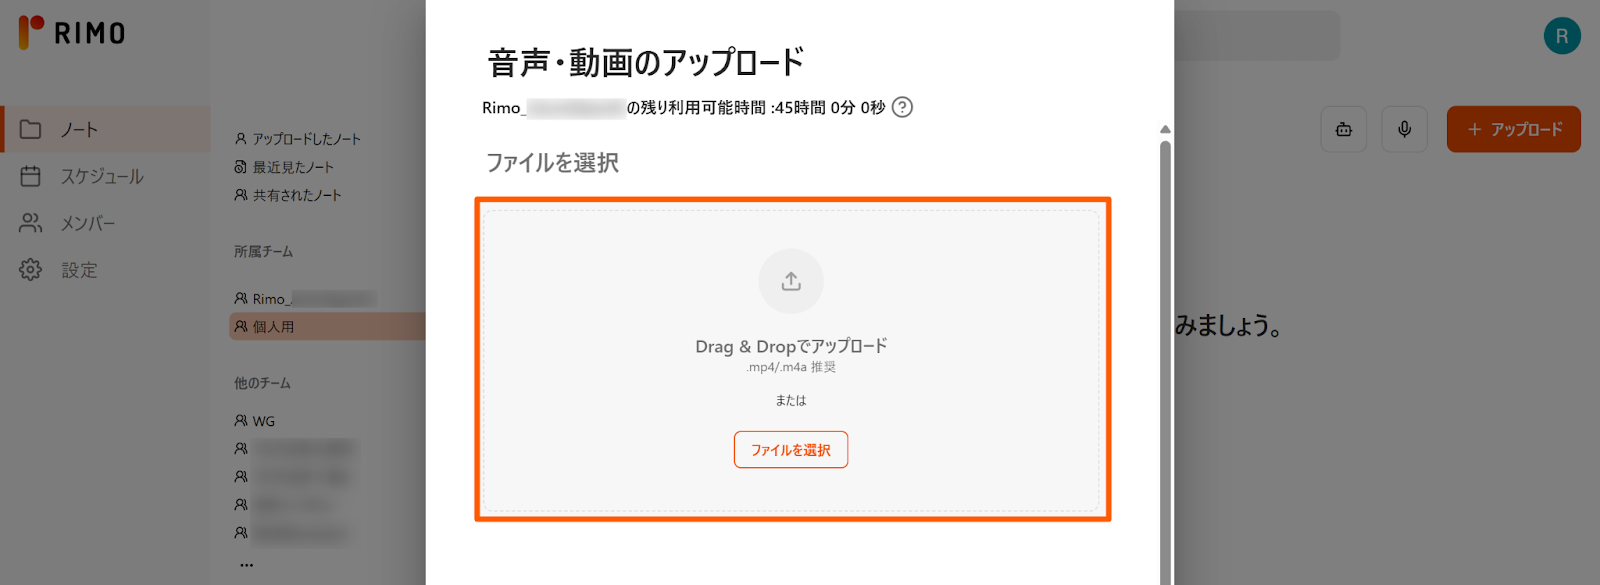Open the メンバー menu item
The height and width of the screenshot is (585, 1600).
pos(87,223)
